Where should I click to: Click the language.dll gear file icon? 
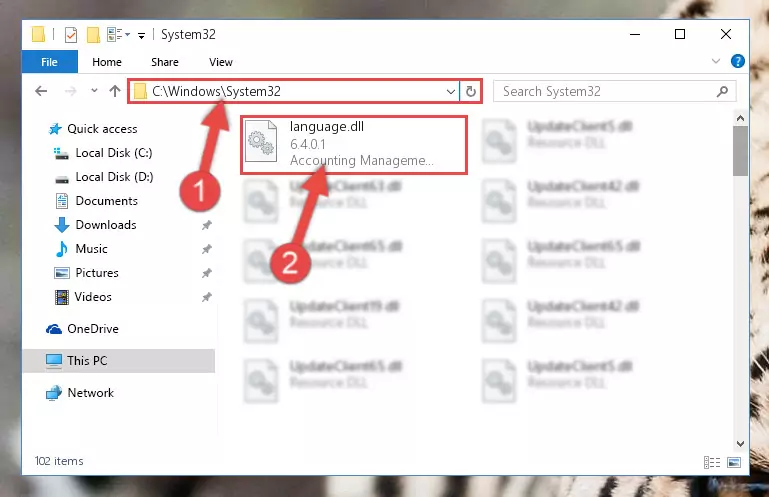(x=261, y=141)
